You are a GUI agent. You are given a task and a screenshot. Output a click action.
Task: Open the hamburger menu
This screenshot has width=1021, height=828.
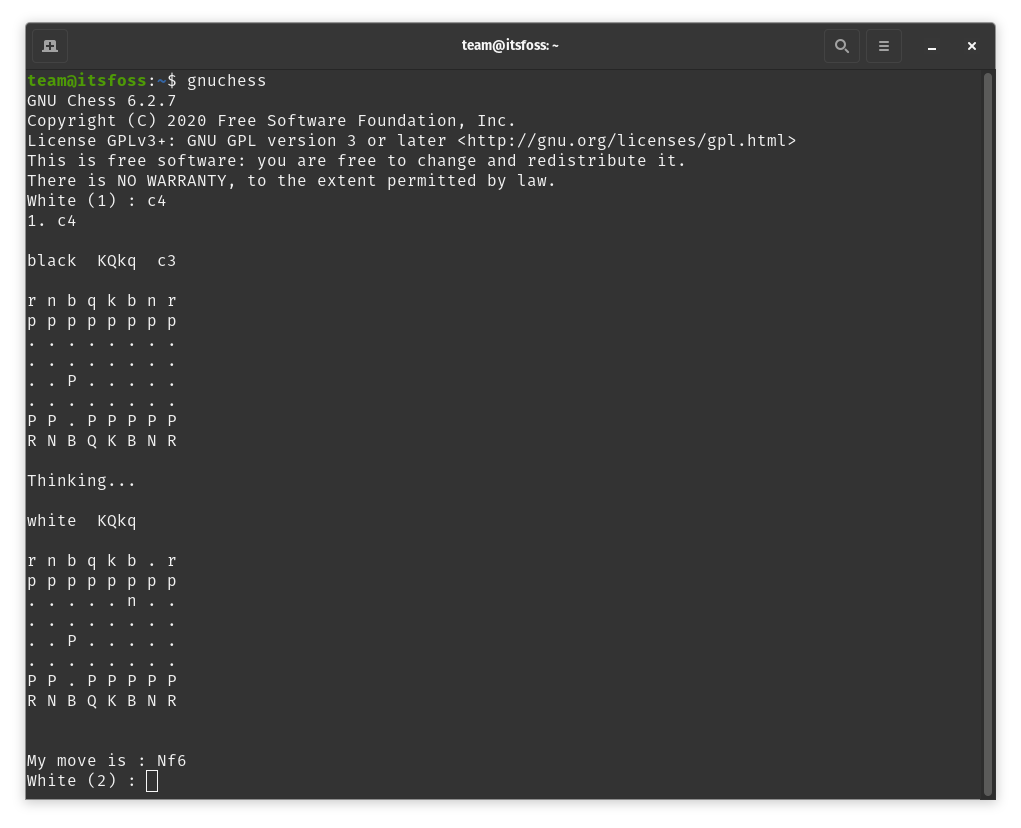[x=884, y=46]
